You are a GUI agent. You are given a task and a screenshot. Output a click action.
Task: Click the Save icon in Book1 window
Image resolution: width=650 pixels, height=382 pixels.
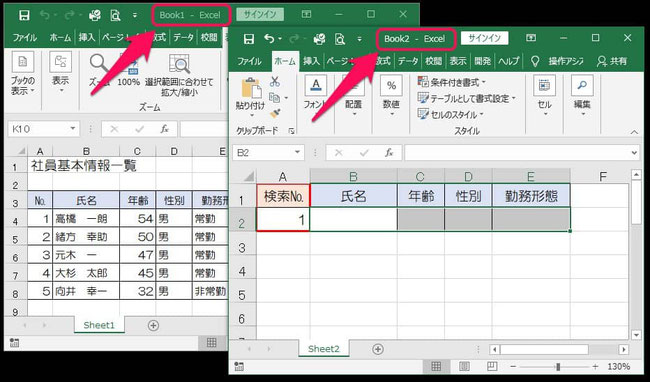pos(24,15)
